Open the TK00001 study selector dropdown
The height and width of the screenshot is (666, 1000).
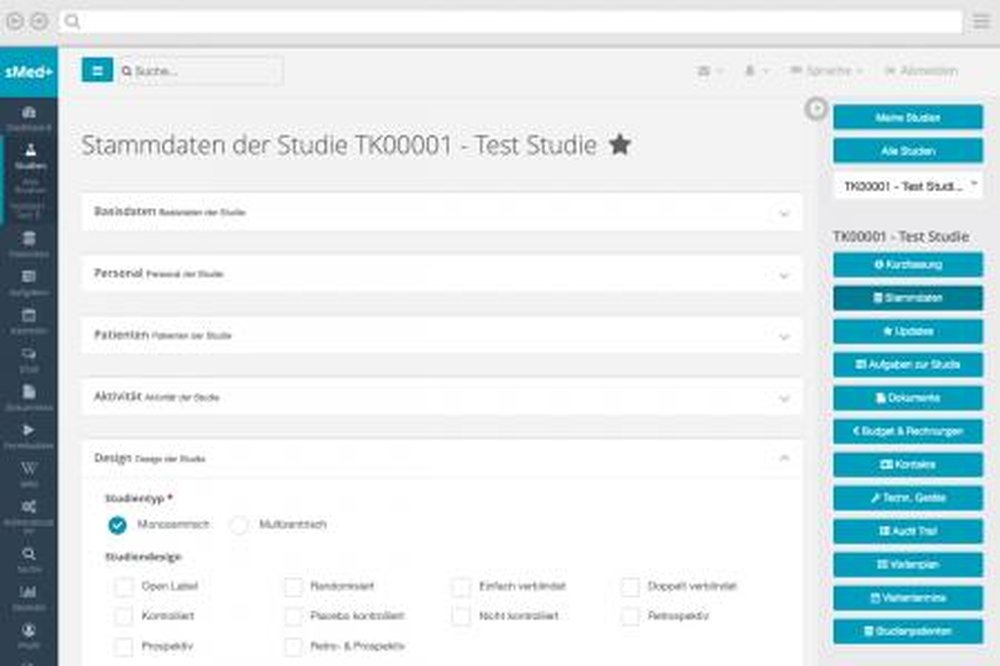coord(906,185)
